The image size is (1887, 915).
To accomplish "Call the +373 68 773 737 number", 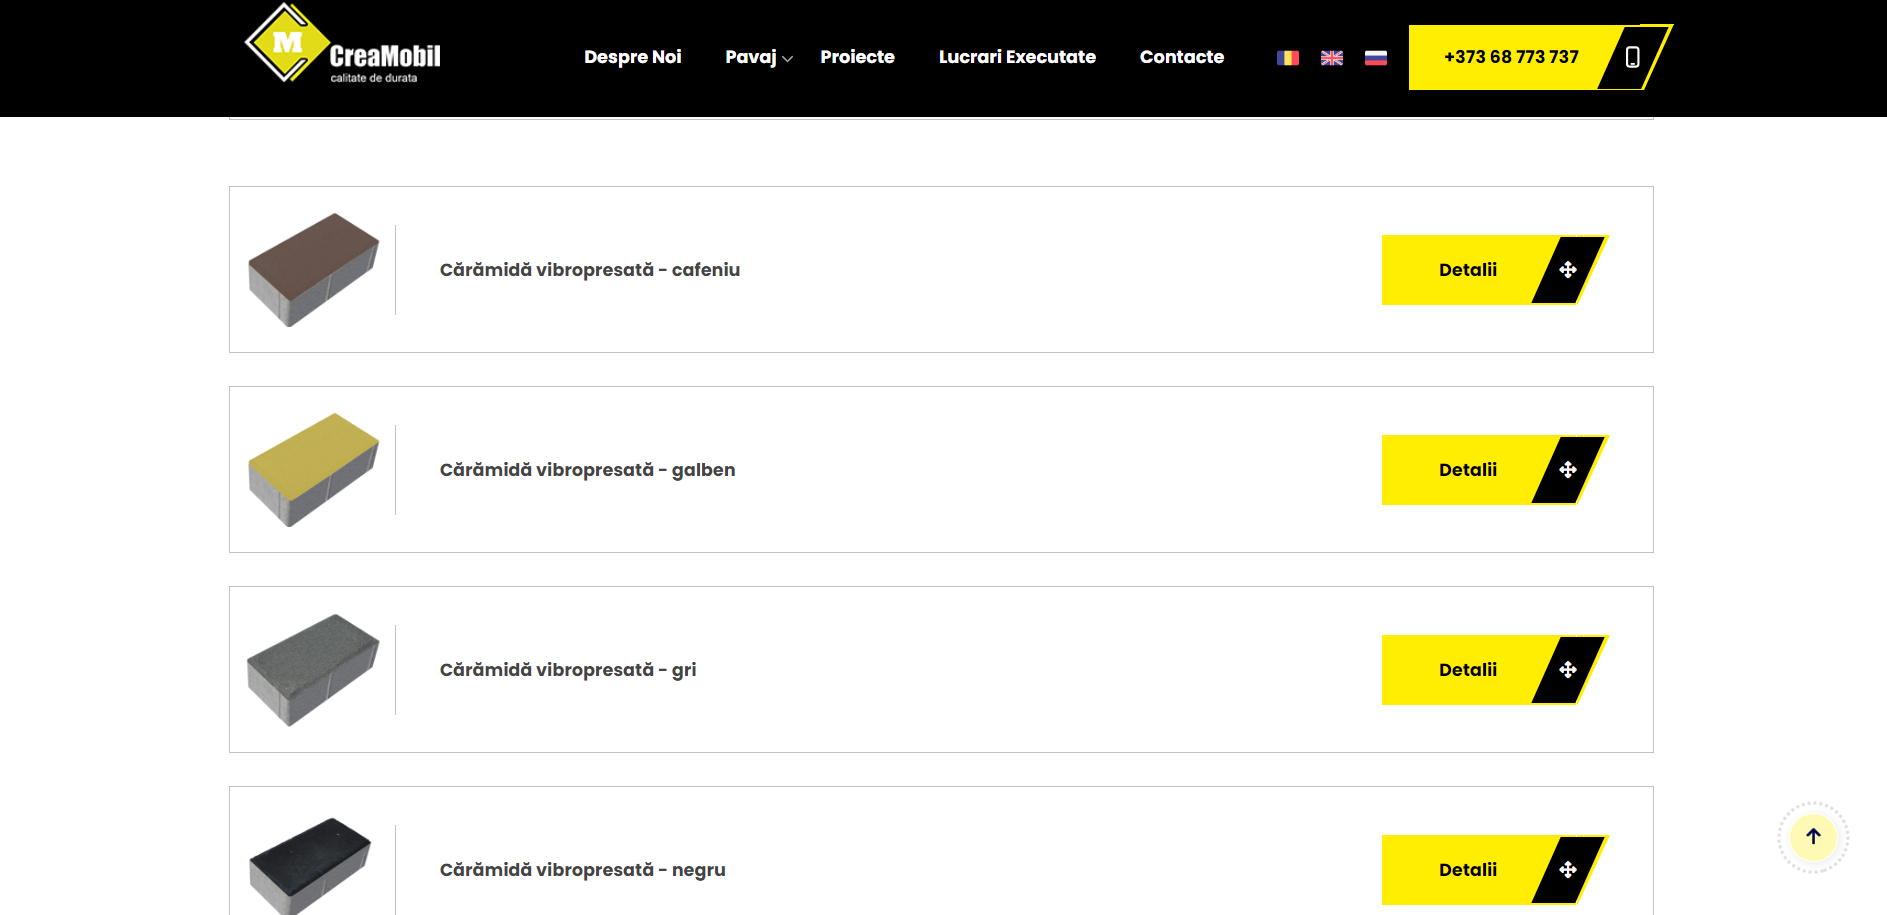I will [1510, 58].
